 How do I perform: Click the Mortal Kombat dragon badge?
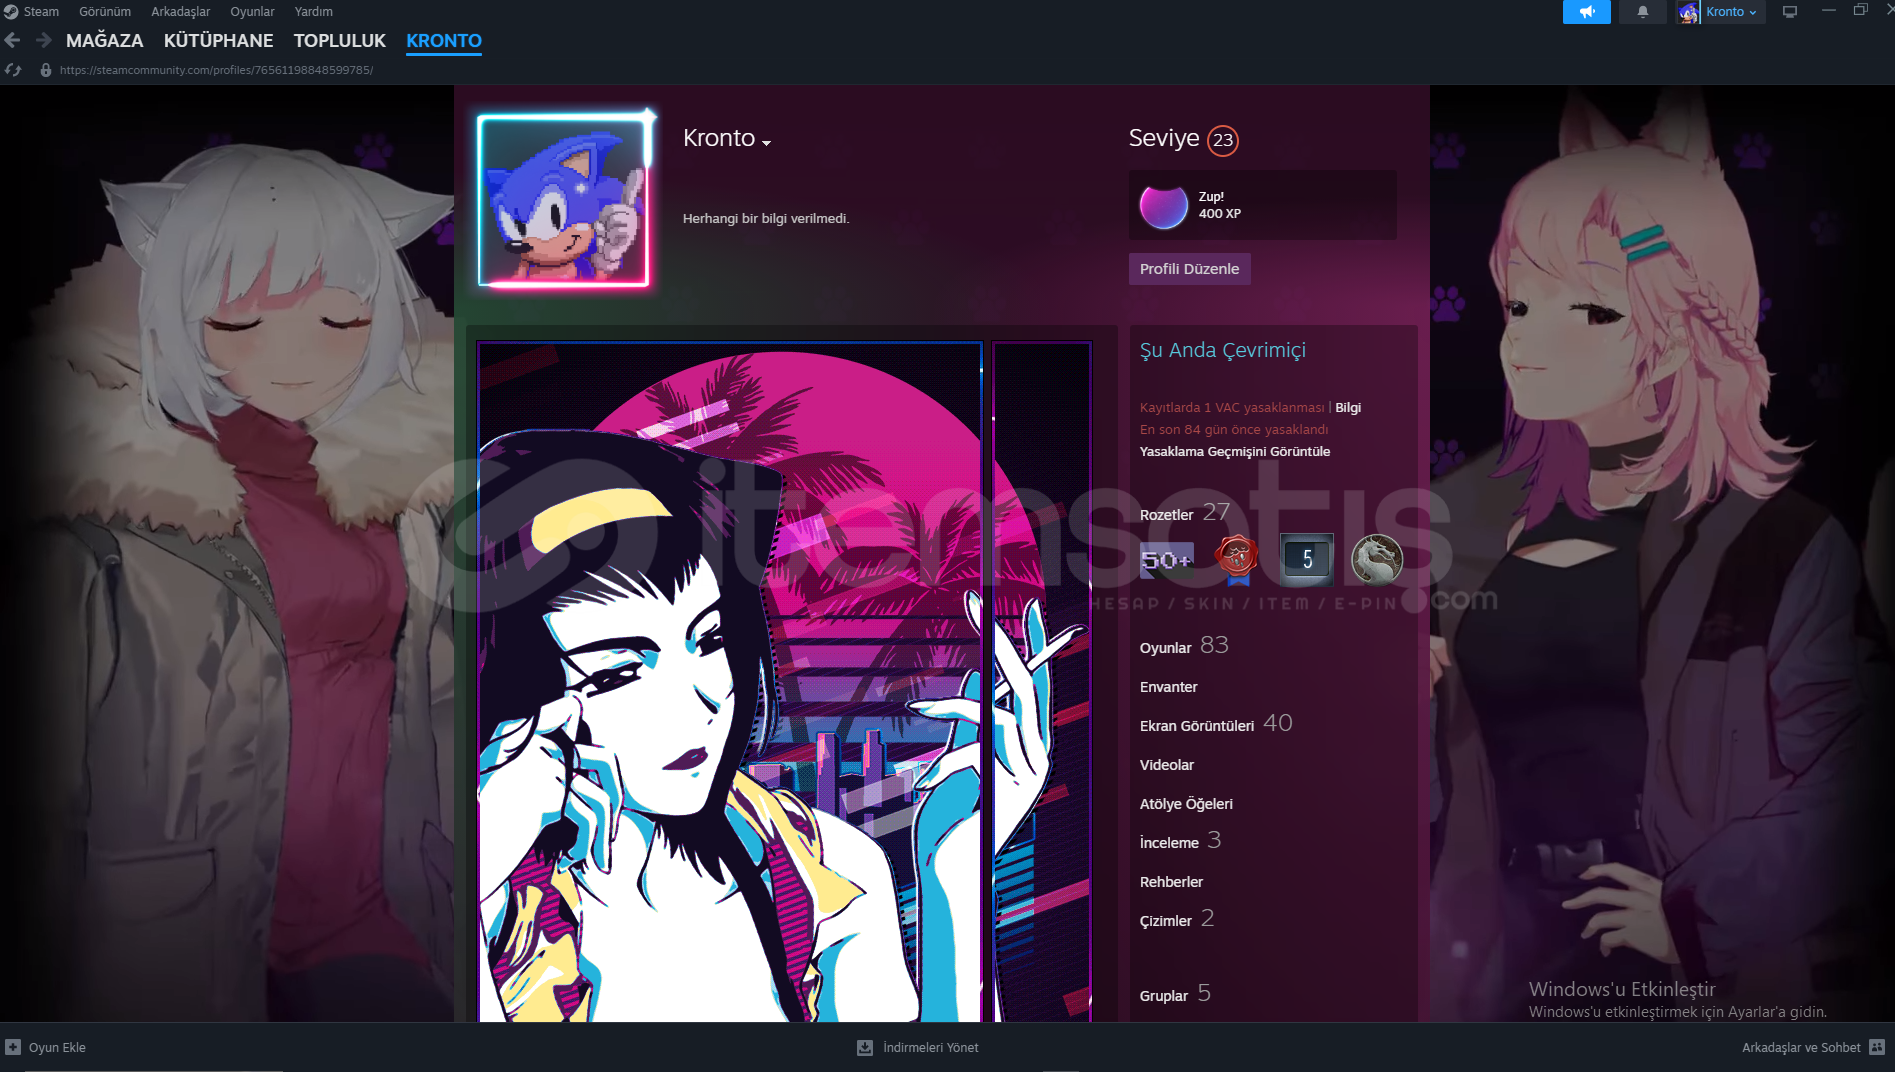pyautogui.click(x=1377, y=559)
